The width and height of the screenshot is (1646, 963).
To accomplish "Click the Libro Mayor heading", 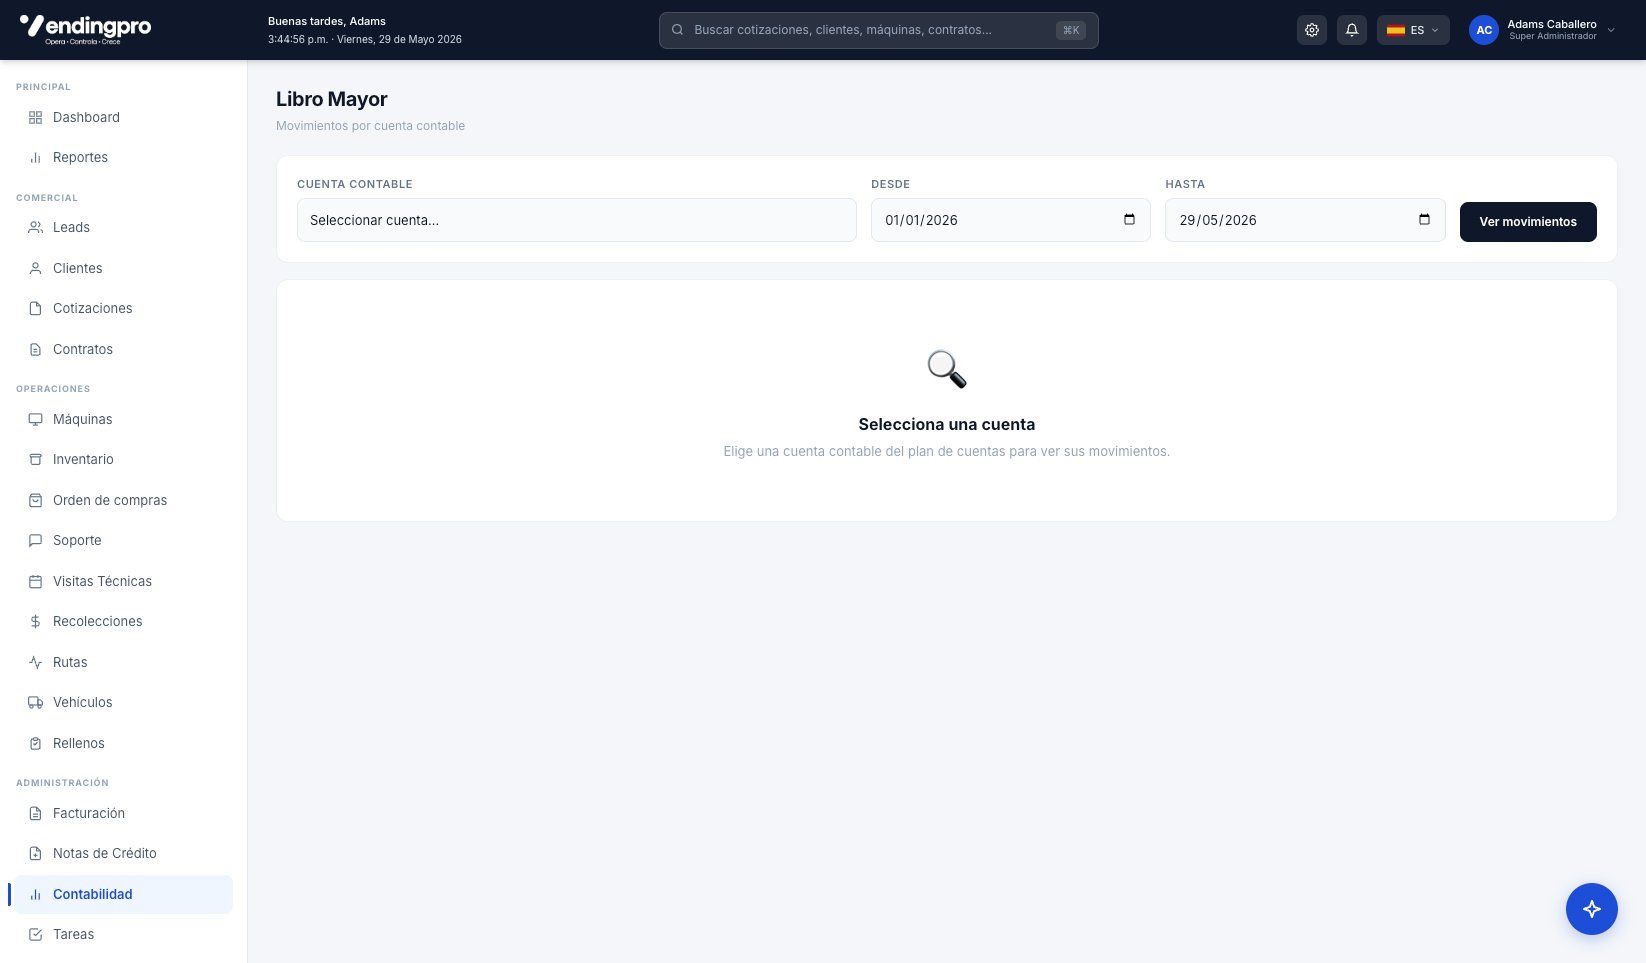I will coord(332,99).
